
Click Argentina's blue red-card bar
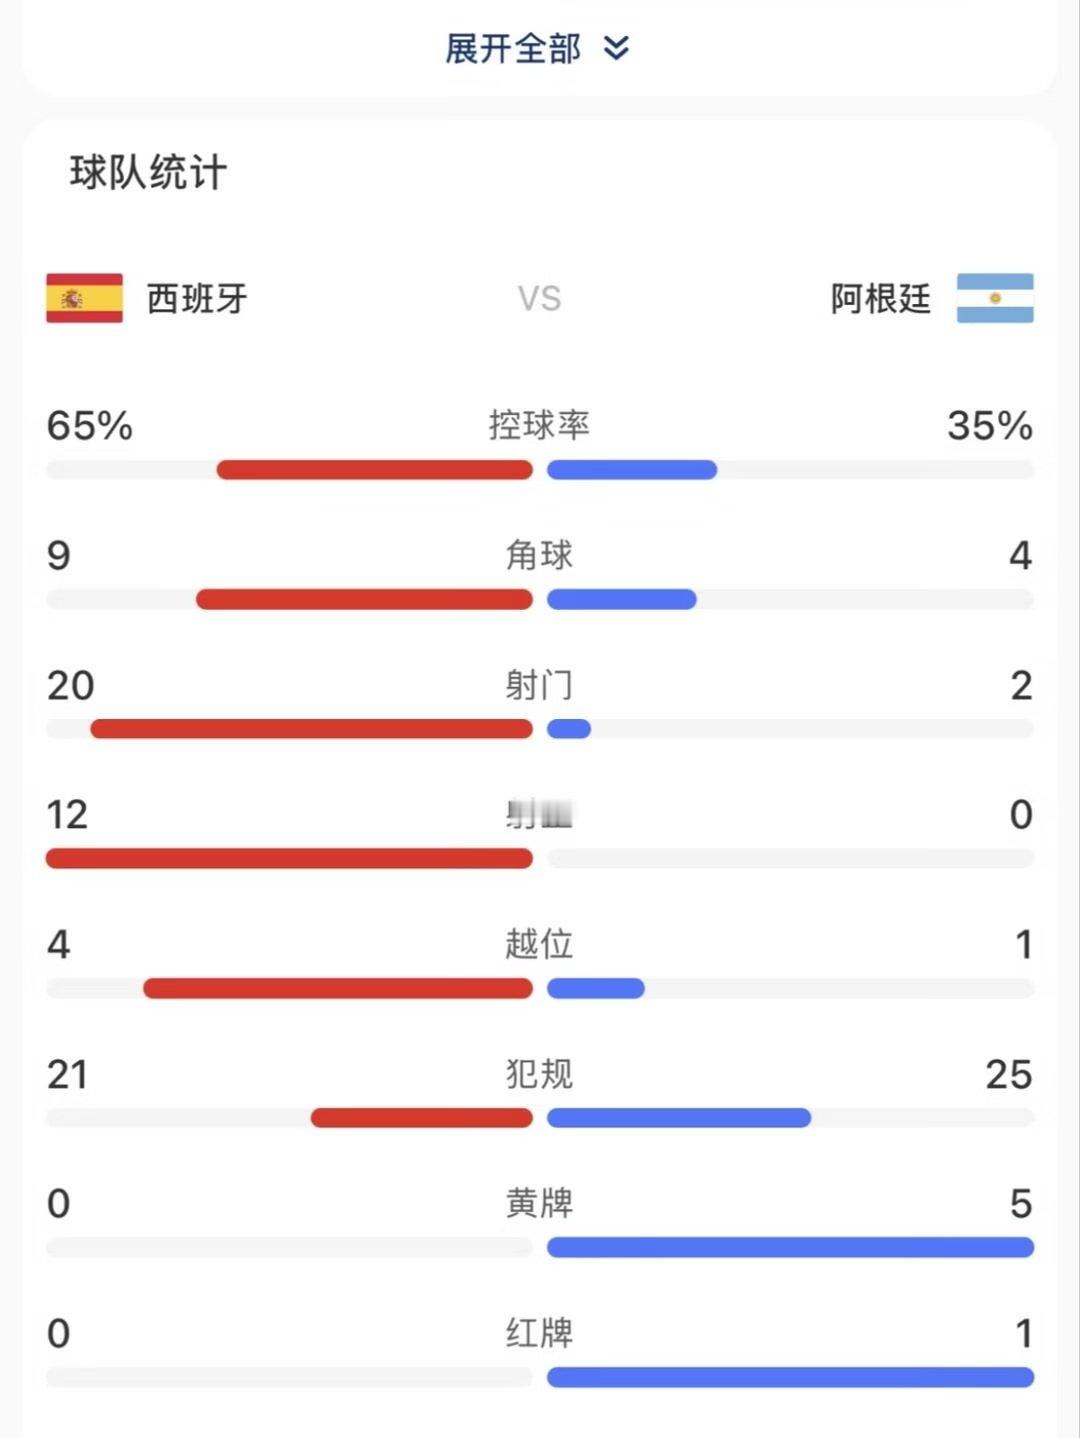pyautogui.click(x=790, y=1377)
